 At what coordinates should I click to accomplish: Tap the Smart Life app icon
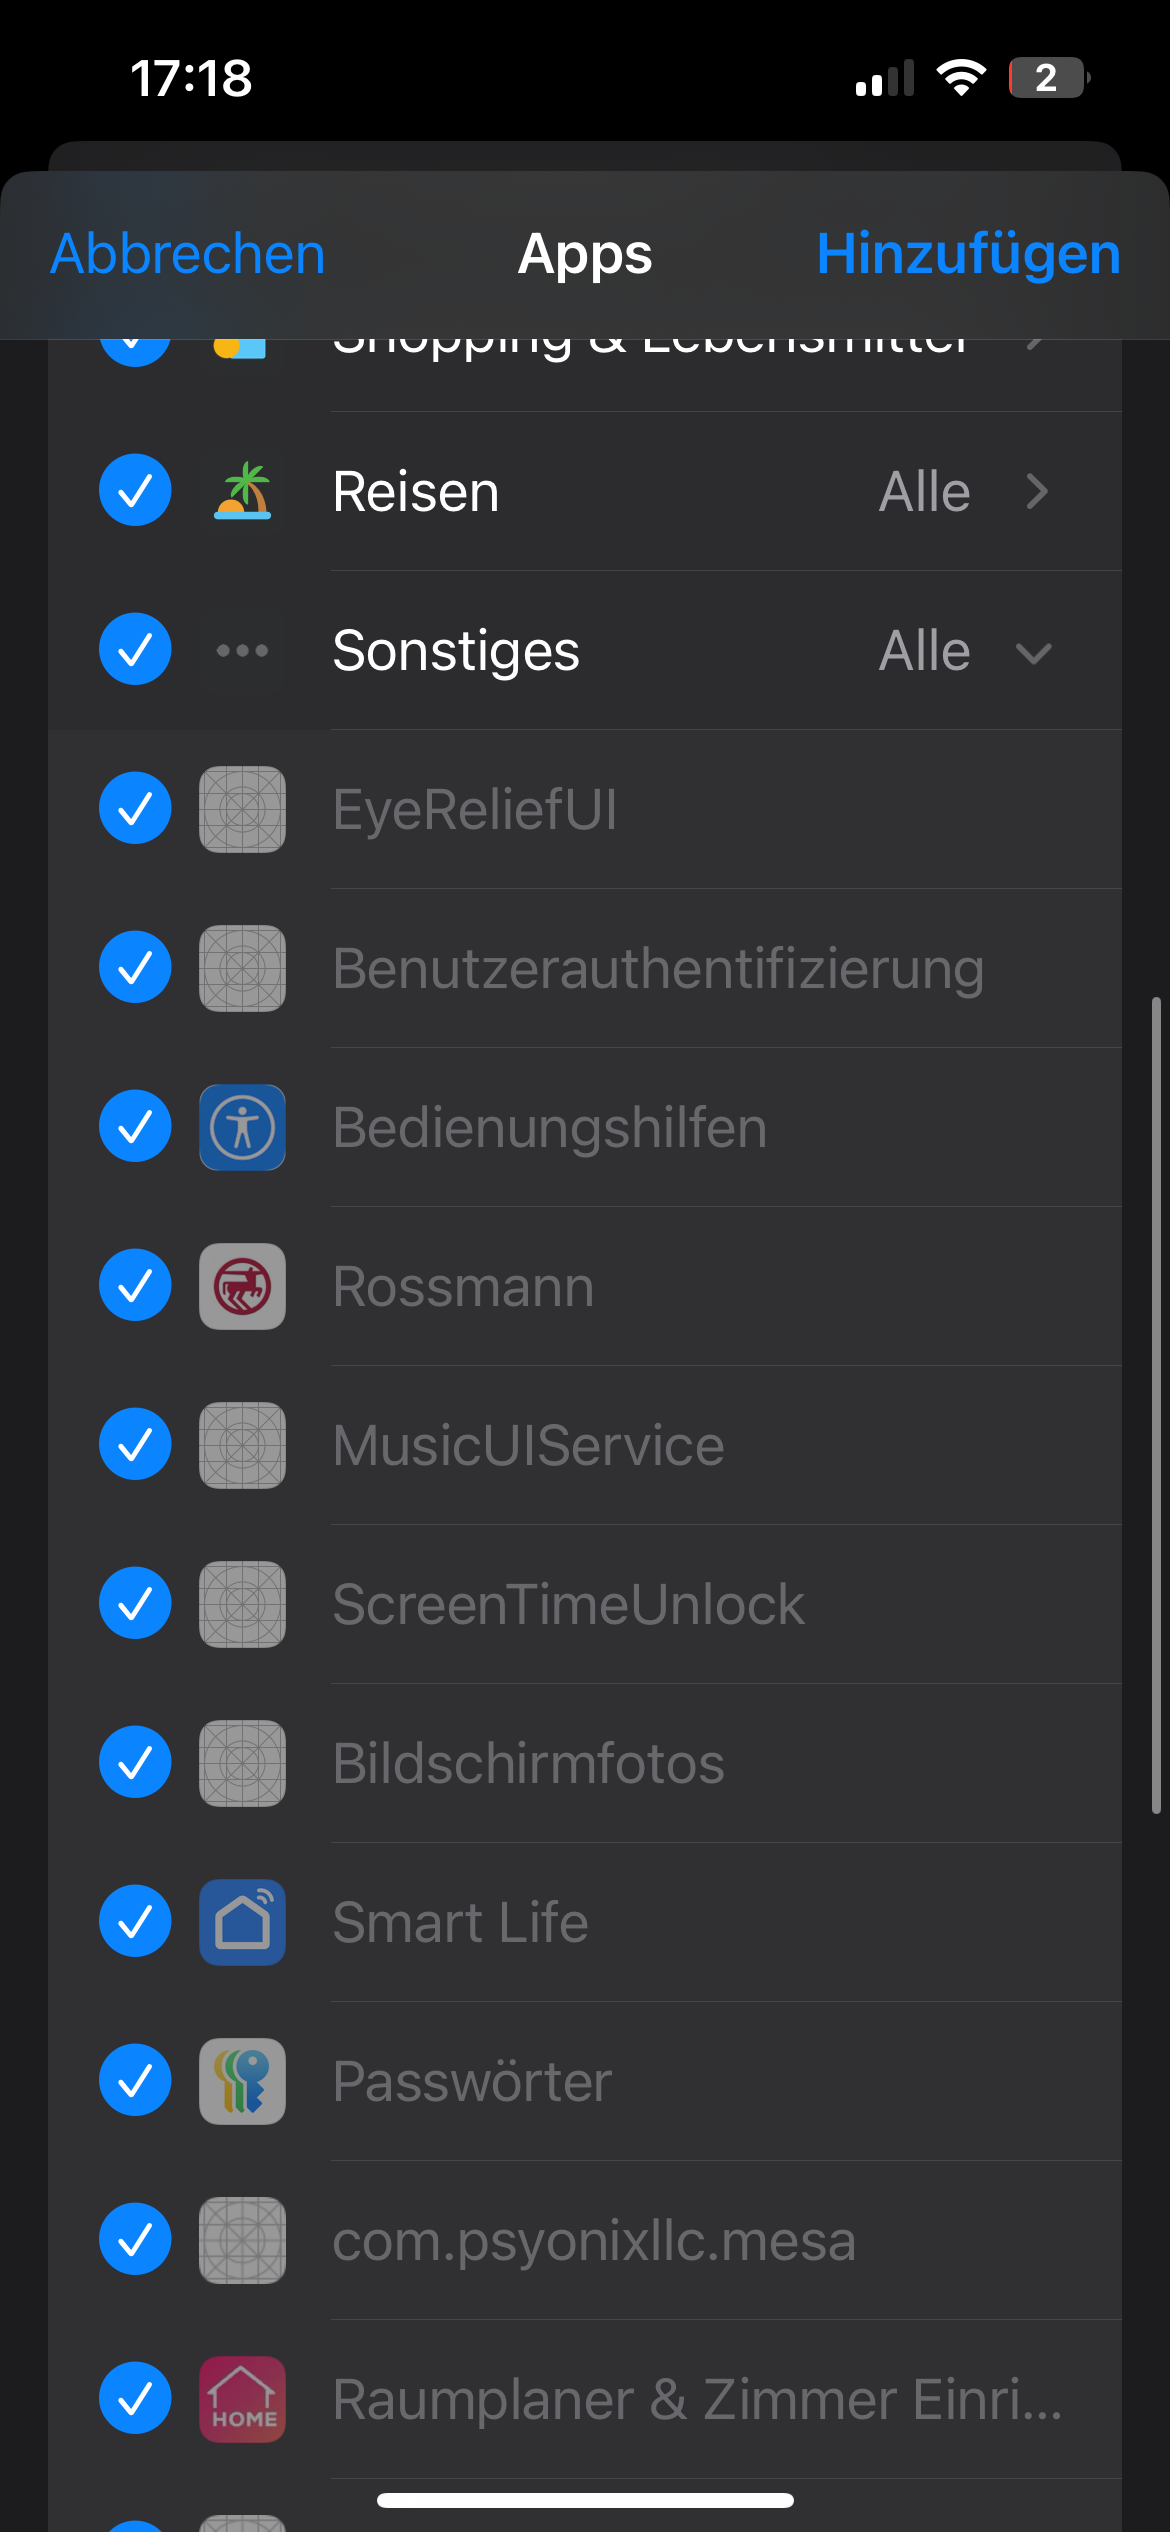click(242, 1922)
